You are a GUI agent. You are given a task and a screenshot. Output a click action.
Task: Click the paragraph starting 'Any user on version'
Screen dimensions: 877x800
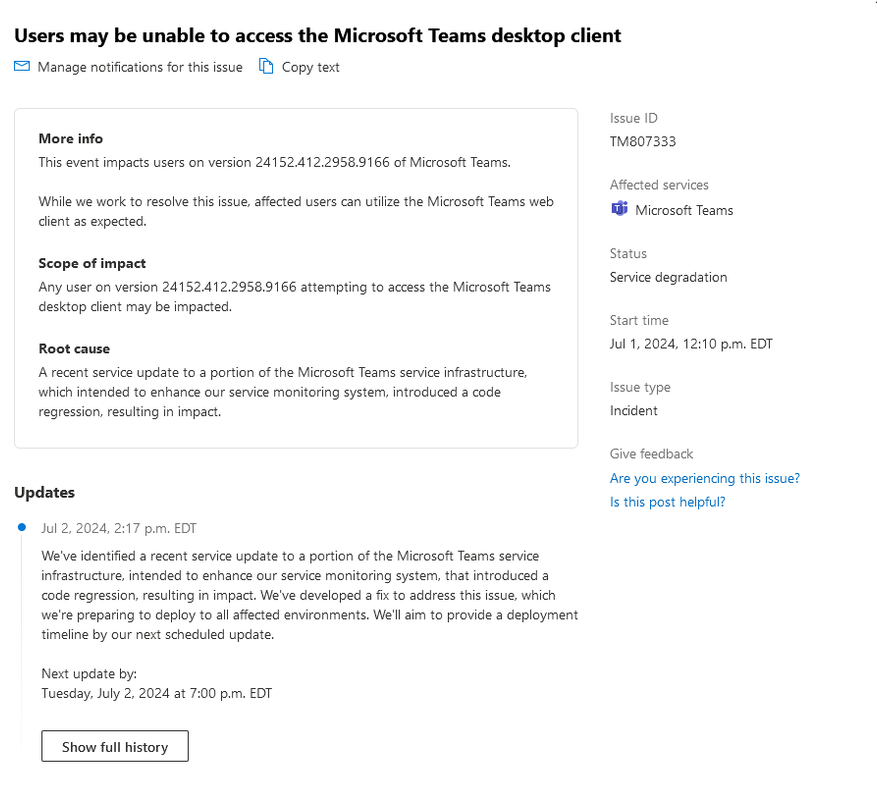pyautogui.click(x=295, y=297)
